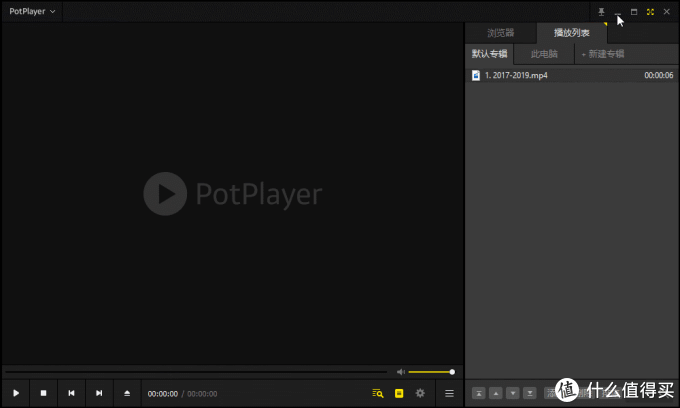
Task: Open the PotPlayer main menu dropdown
Action: point(33,11)
